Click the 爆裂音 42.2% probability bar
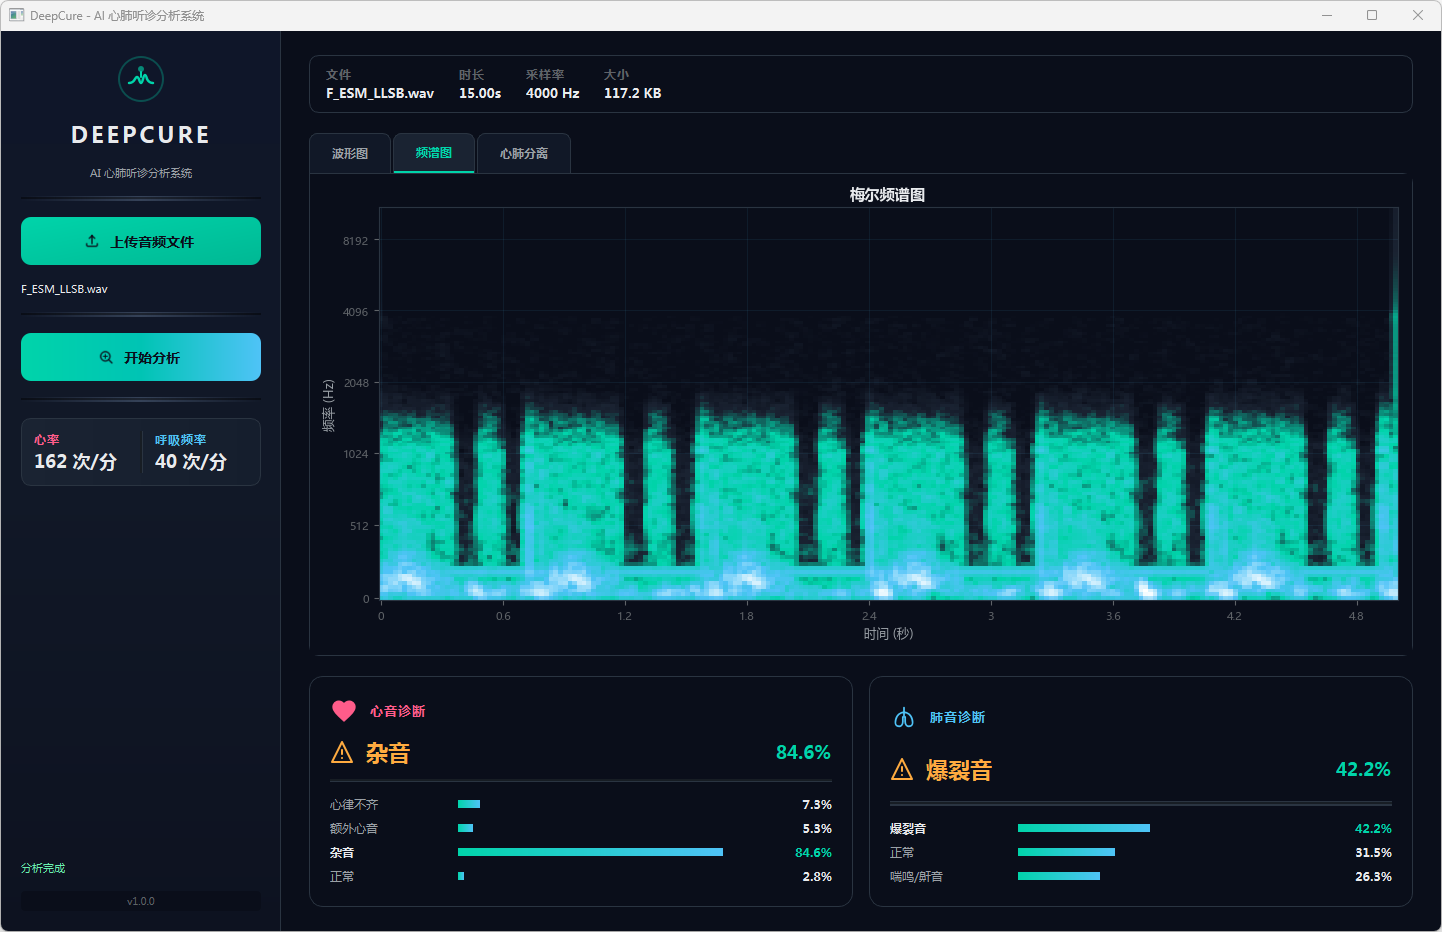This screenshot has width=1442, height=932. pos(1083,828)
